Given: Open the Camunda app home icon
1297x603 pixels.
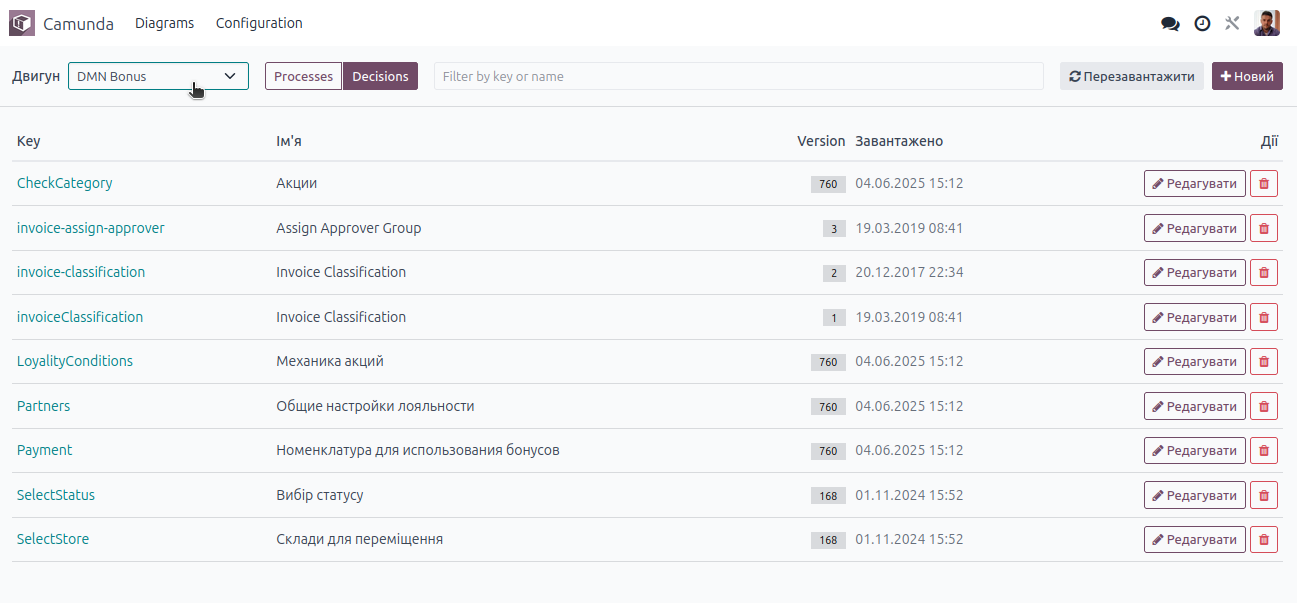Looking at the screenshot, I should (22, 23).
